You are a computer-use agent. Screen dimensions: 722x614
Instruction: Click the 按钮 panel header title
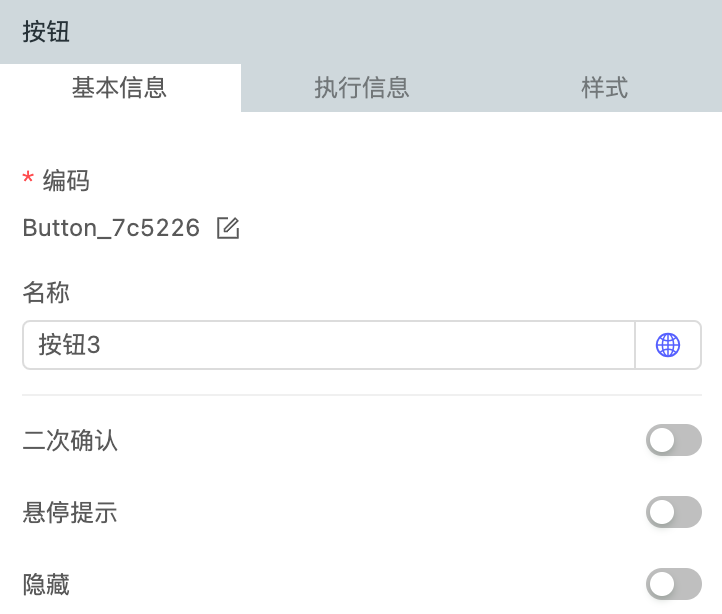(46, 32)
